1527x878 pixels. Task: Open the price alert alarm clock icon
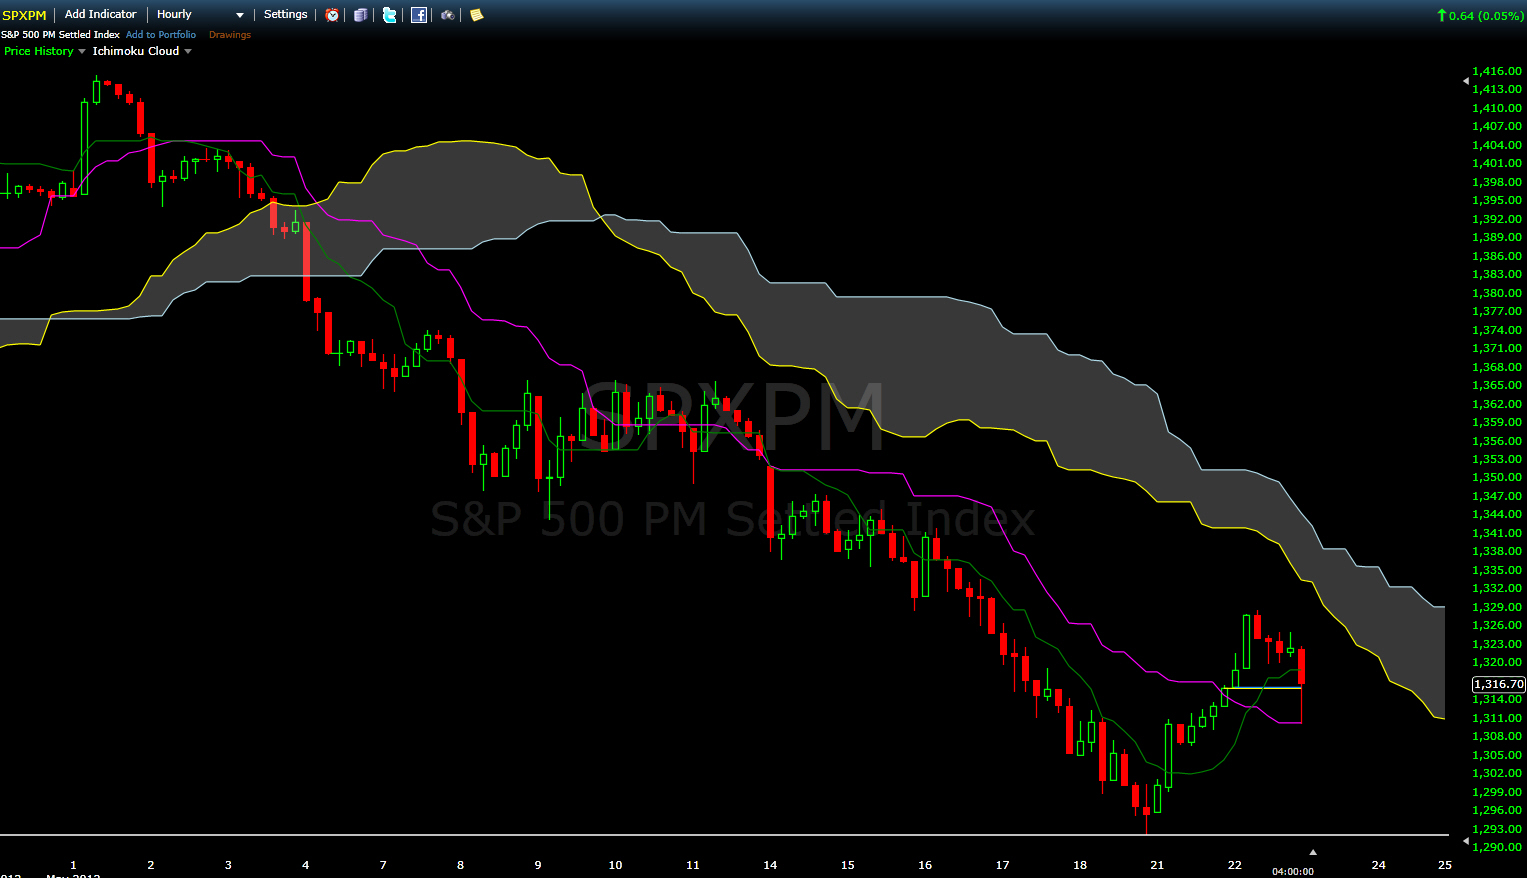[x=332, y=15]
